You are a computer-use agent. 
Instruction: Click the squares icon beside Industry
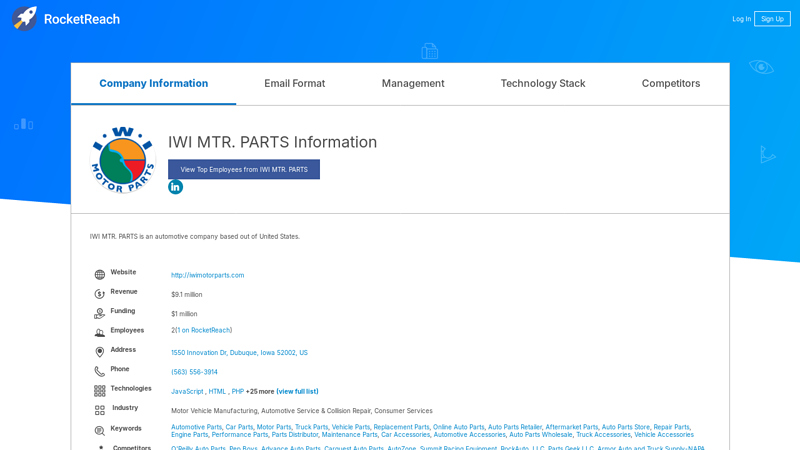pyautogui.click(x=99, y=410)
